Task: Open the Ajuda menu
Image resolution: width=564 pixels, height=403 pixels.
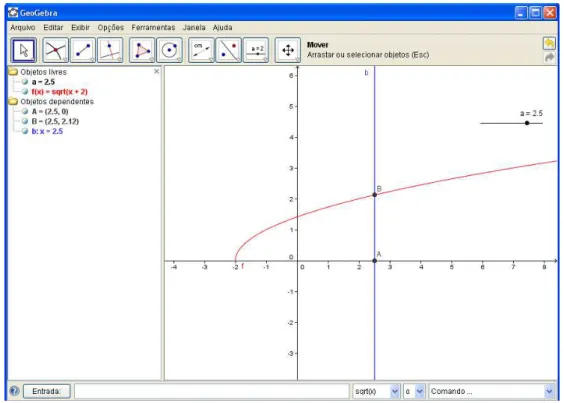Action: click(223, 28)
